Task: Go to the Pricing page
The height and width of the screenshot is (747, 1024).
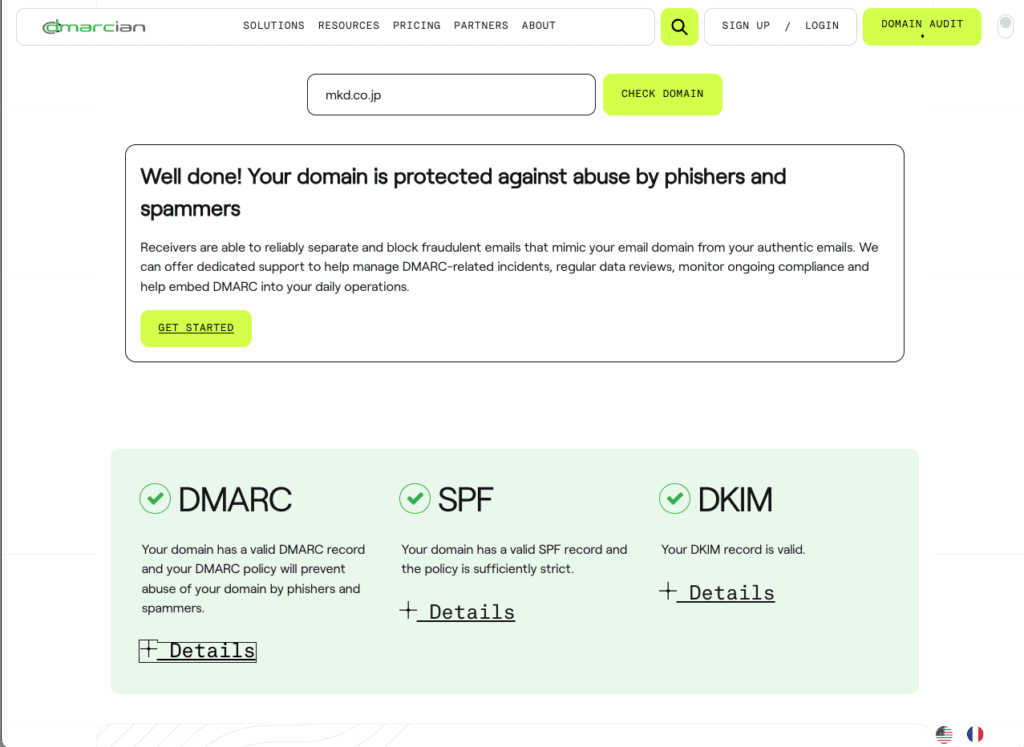Action: [416, 26]
